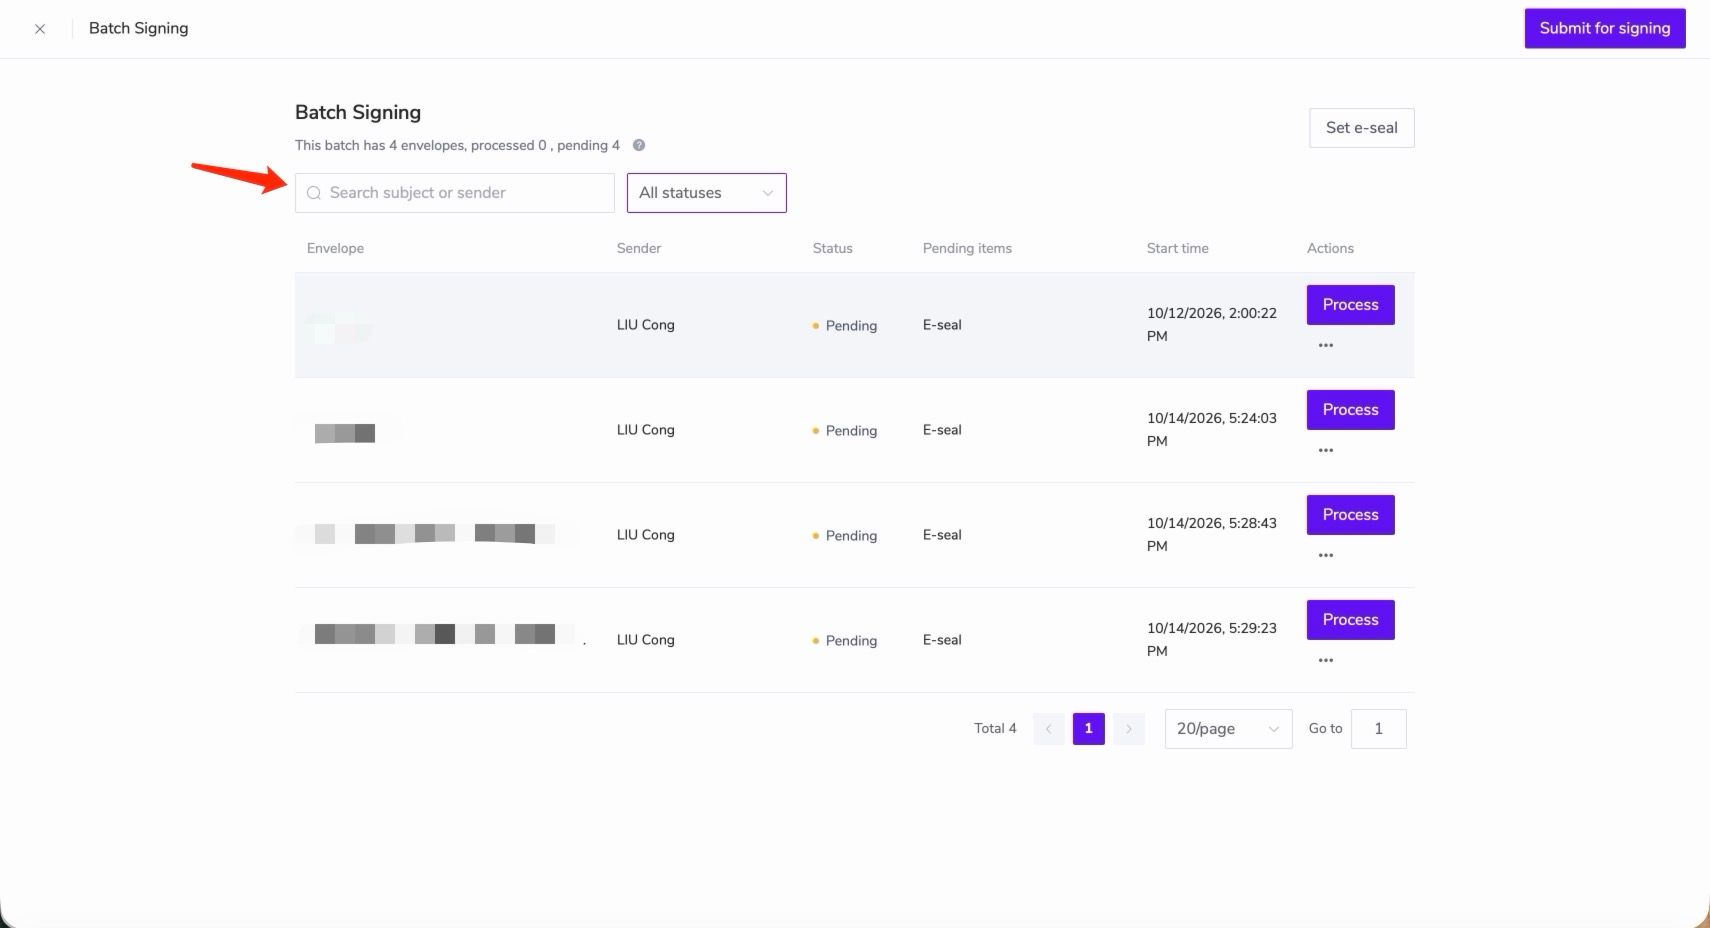Click the Envelope column header
The image size is (1710, 928).
coord(335,248)
